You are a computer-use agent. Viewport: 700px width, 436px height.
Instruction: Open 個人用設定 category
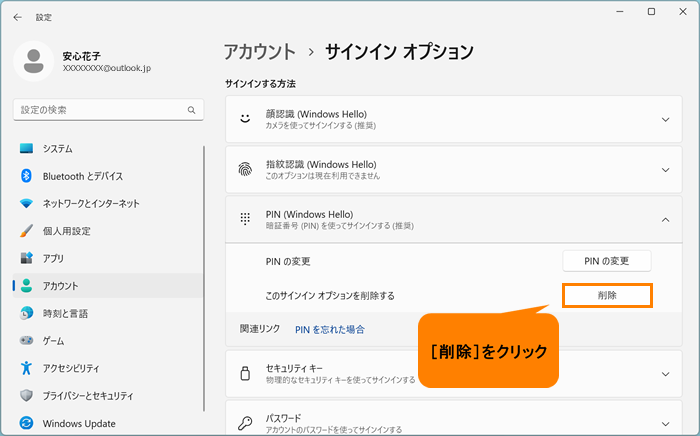point(108,231)
